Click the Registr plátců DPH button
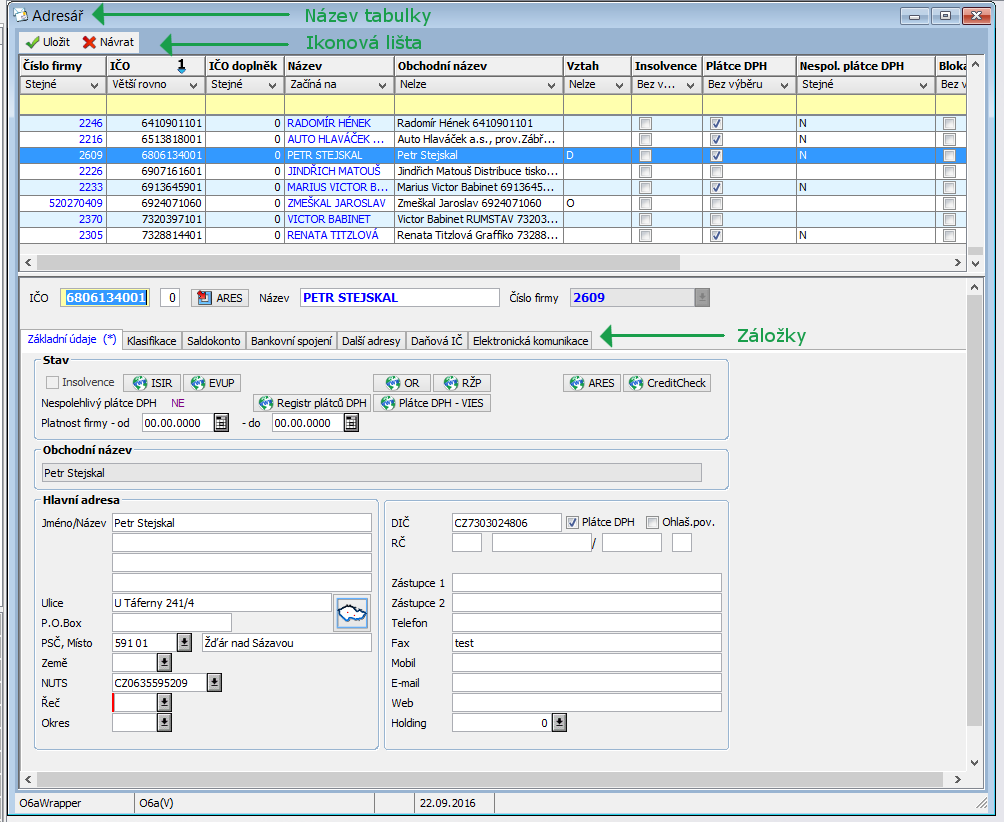Screen dimensions: 1004x822 311,403
